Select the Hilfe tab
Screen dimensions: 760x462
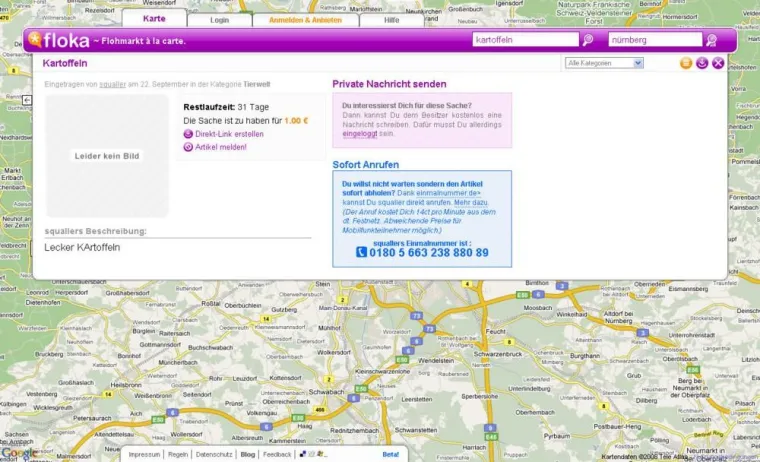point(392,20)
